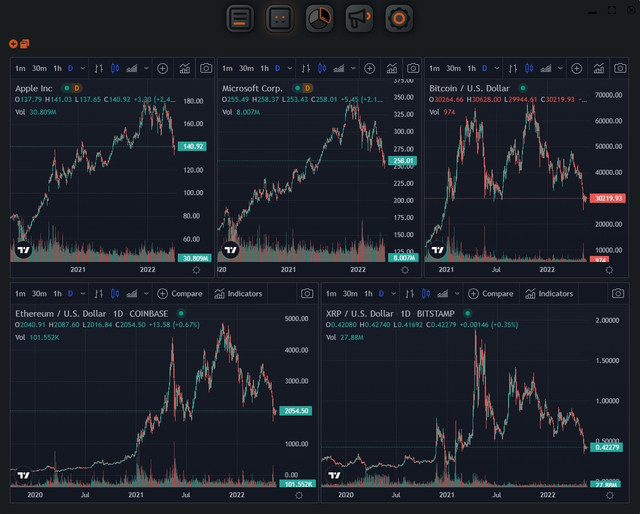640x514 pixels.
Task: Select bars chart style on Ethereum chart
Action: coord(98,294)
